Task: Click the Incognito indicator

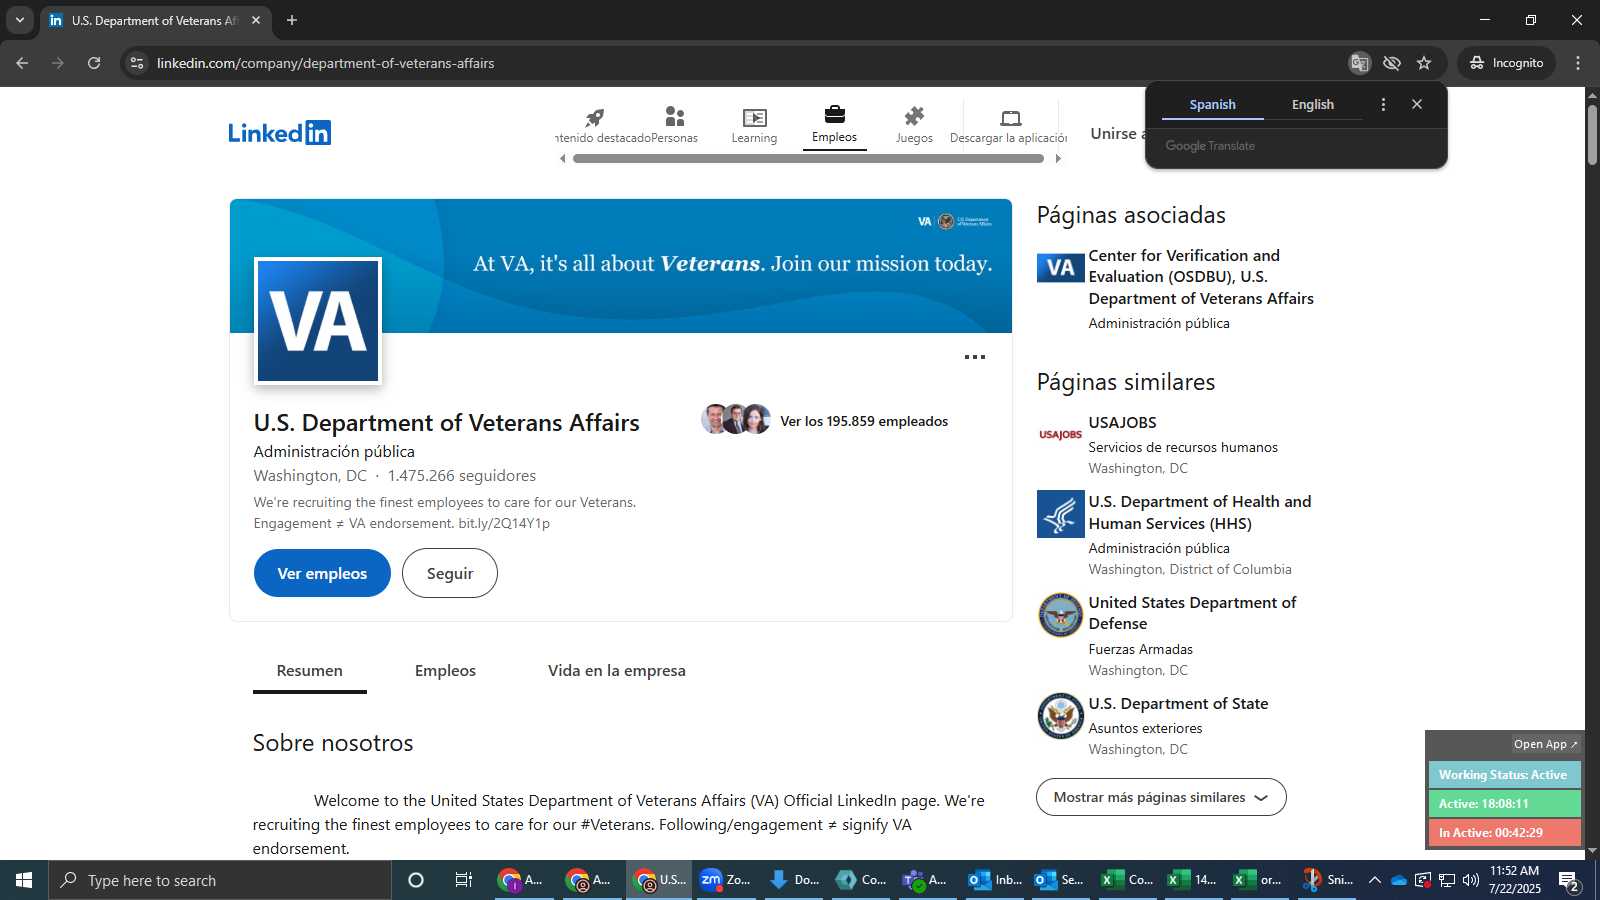Action: click(1506, 63)
